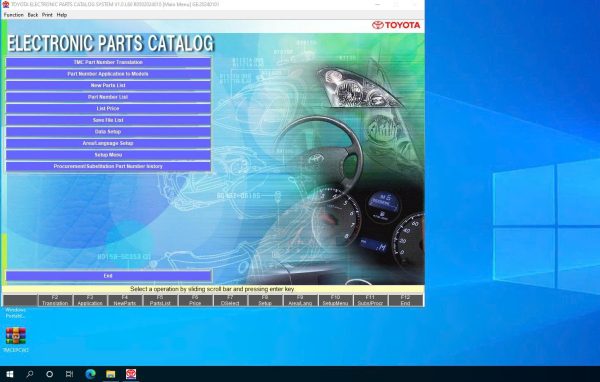Click the F3 Application function key
The image size is (600, 382).
90,300
